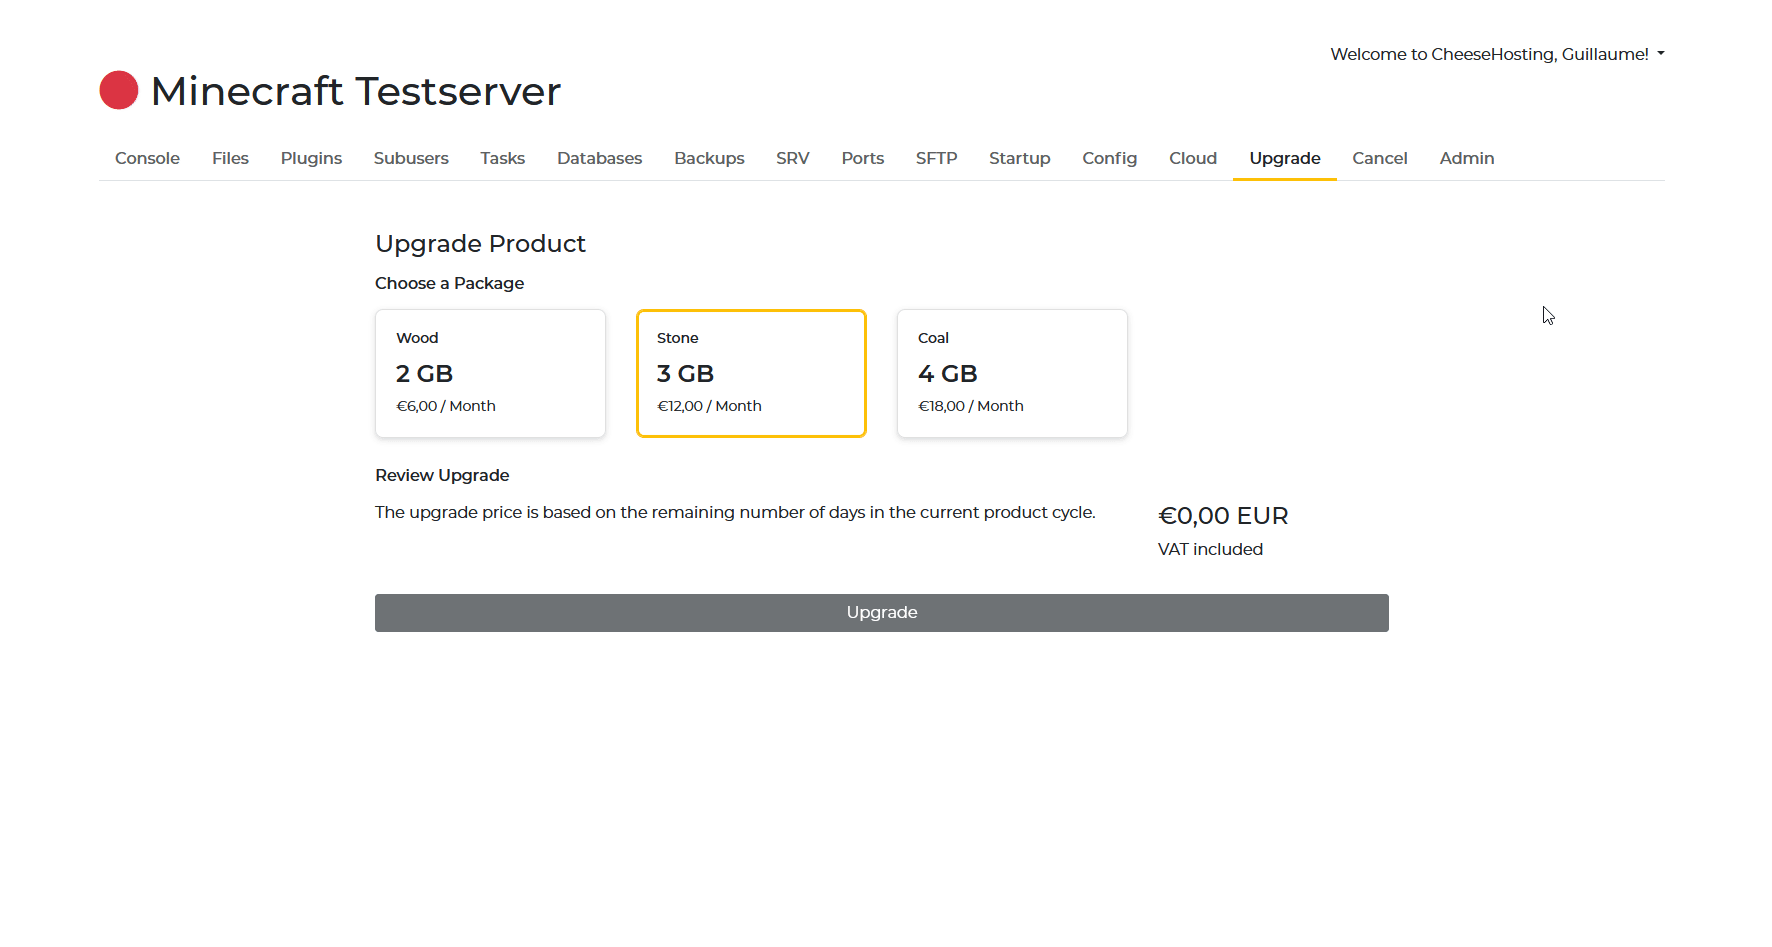This screenshot has height=947, width=1772.
Task: Select the Tasks tab
Action: tap(502, 158)
